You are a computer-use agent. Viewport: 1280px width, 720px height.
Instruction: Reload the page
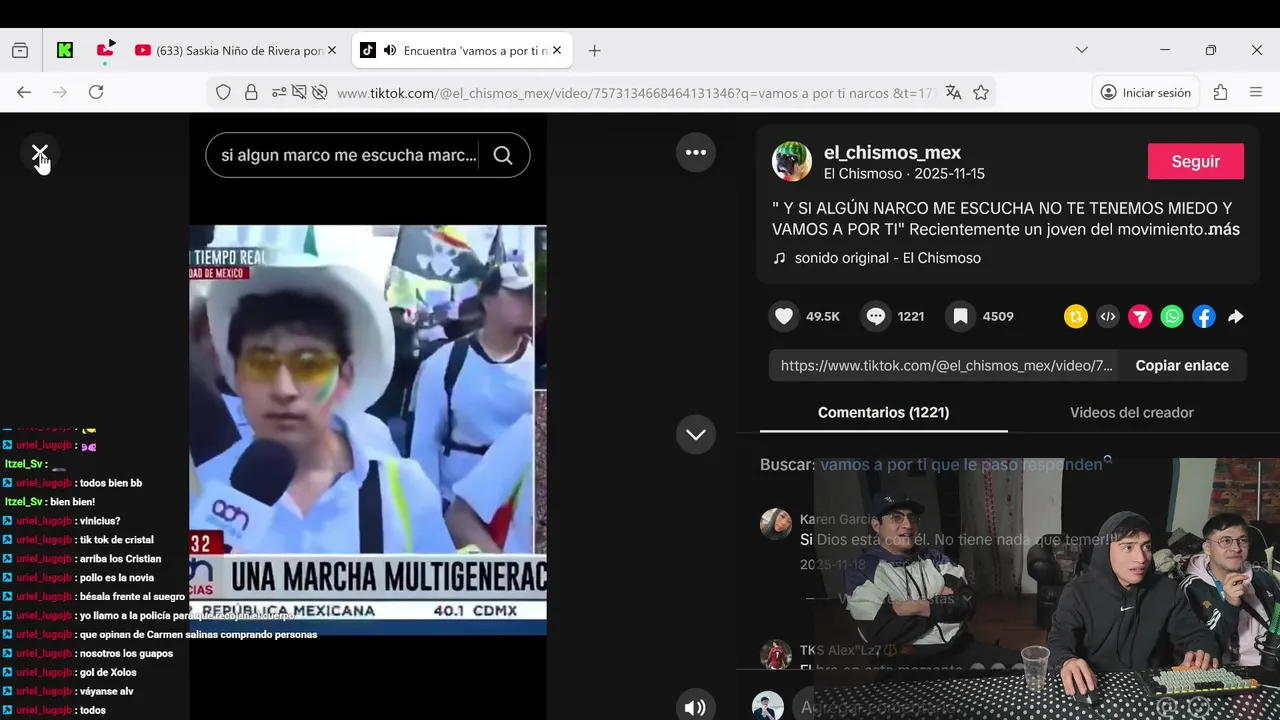coord(96,92)
